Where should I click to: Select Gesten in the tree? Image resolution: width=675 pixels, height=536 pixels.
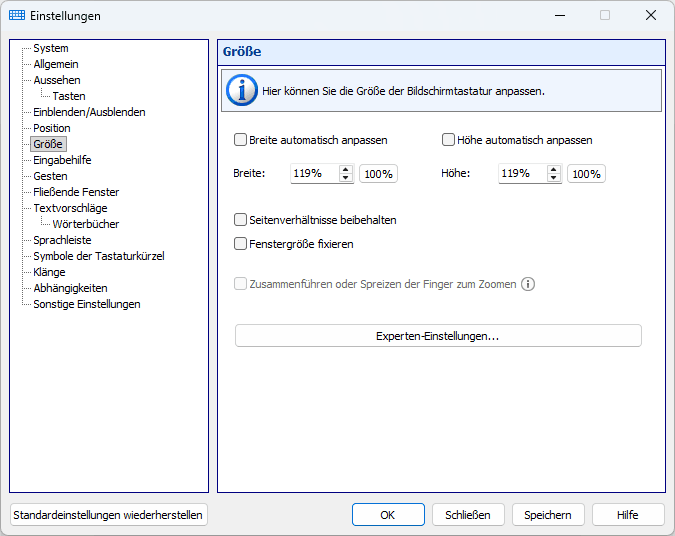50,176
